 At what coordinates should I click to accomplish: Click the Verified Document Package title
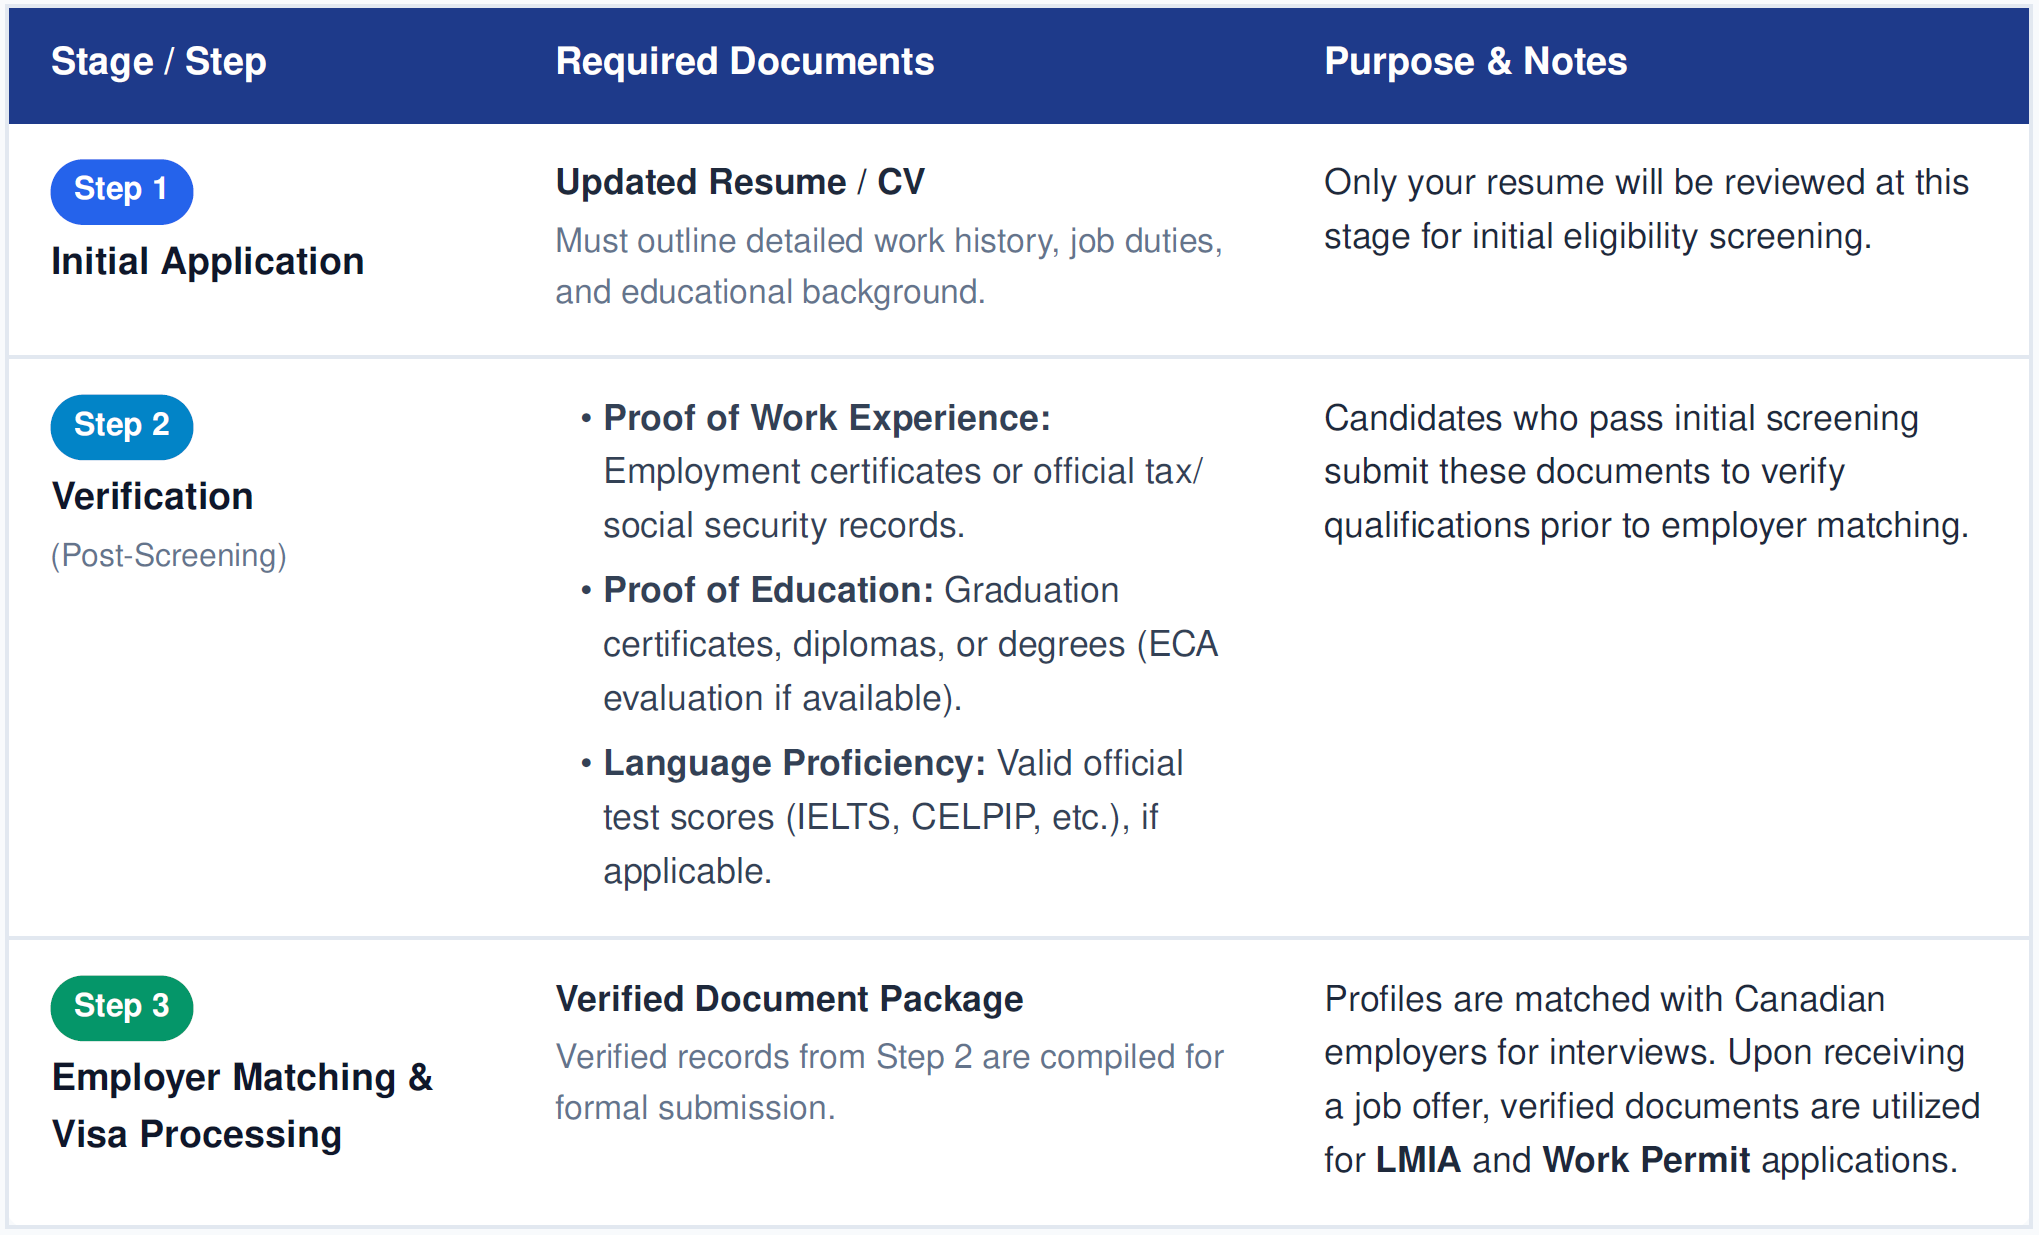click(x=790, y=999)
